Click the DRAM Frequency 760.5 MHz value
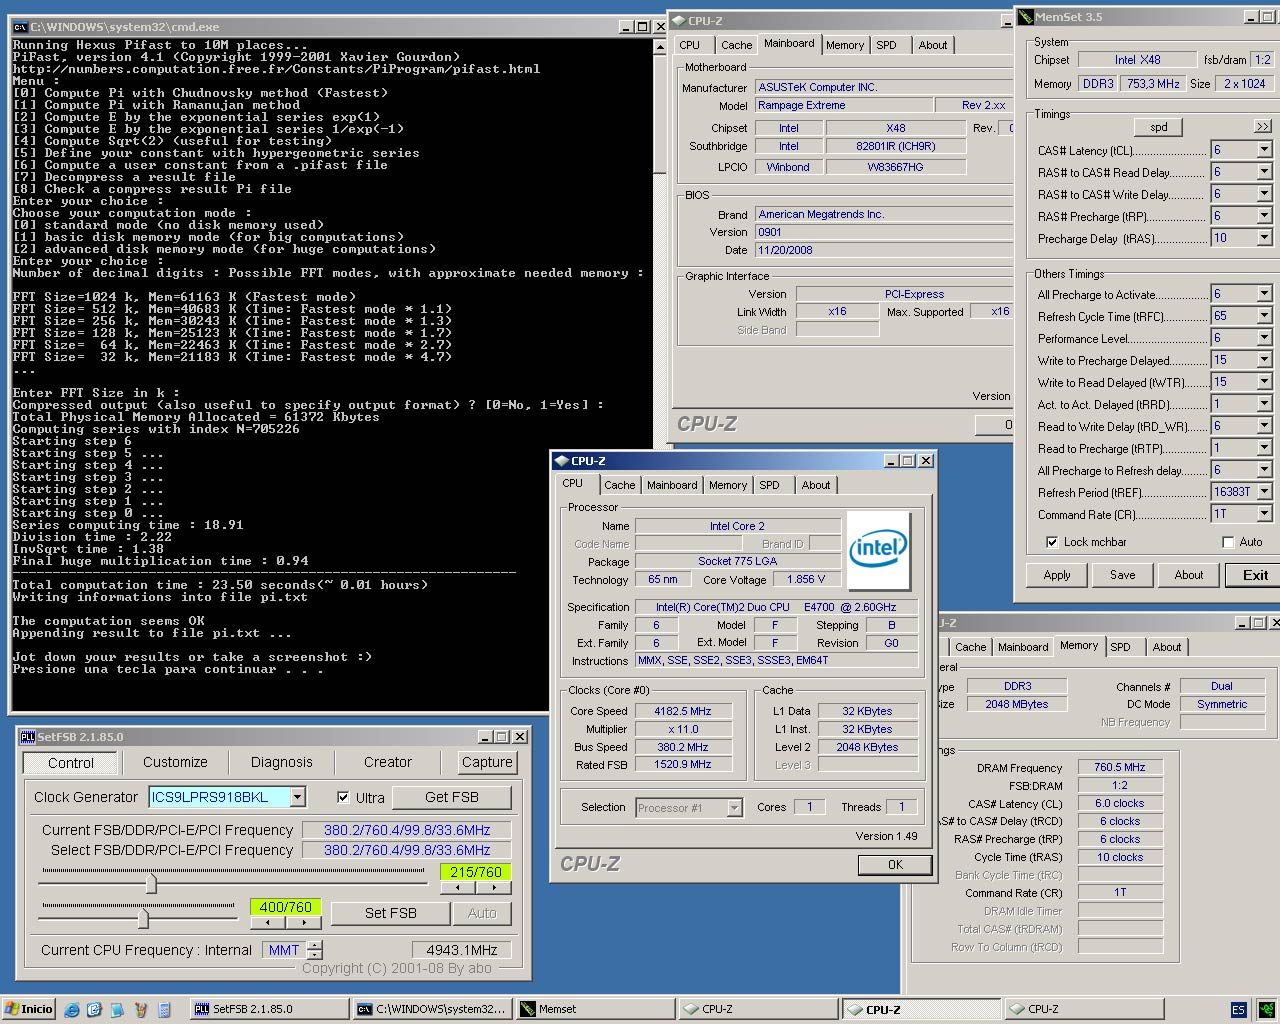This screenshot has height=1024, width=1280. [1120, 767]
